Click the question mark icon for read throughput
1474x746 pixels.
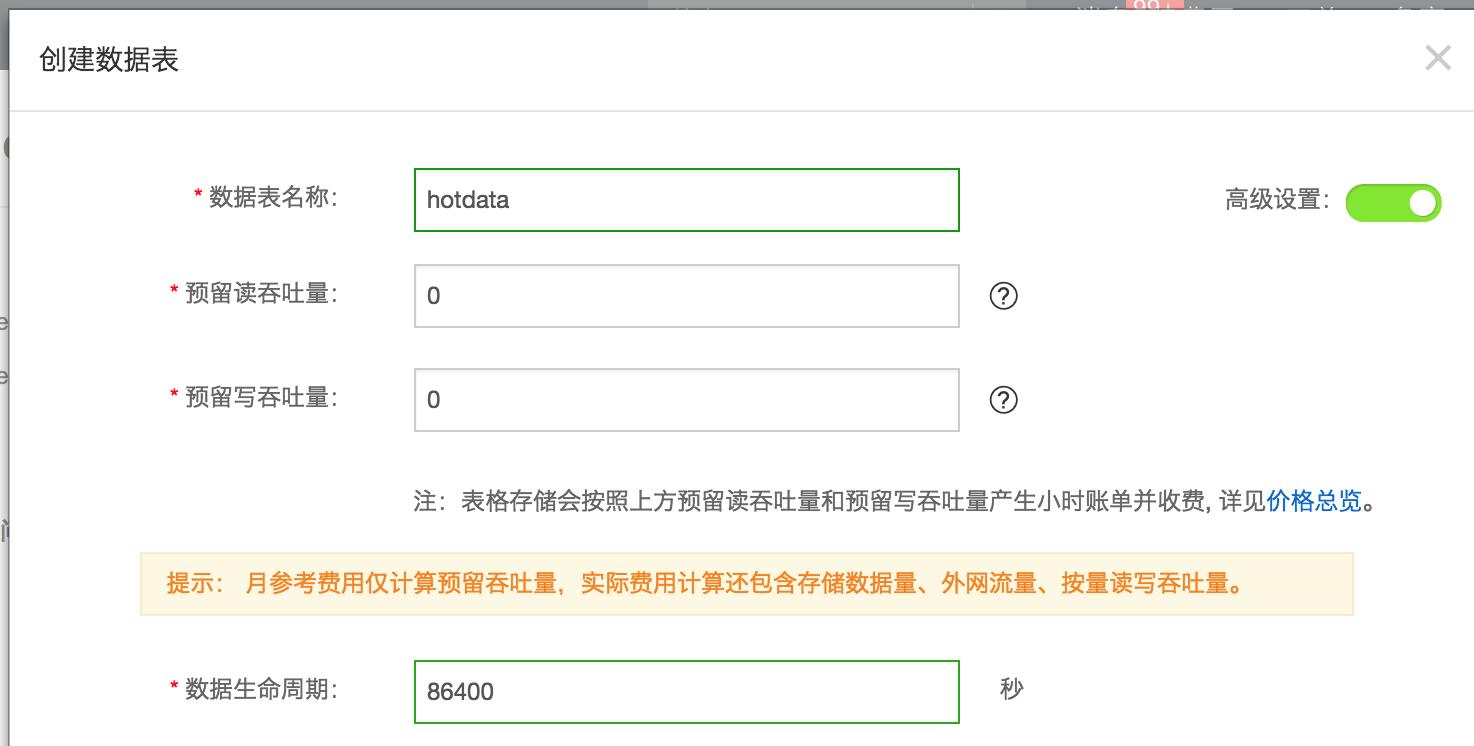coord(1004,296)
